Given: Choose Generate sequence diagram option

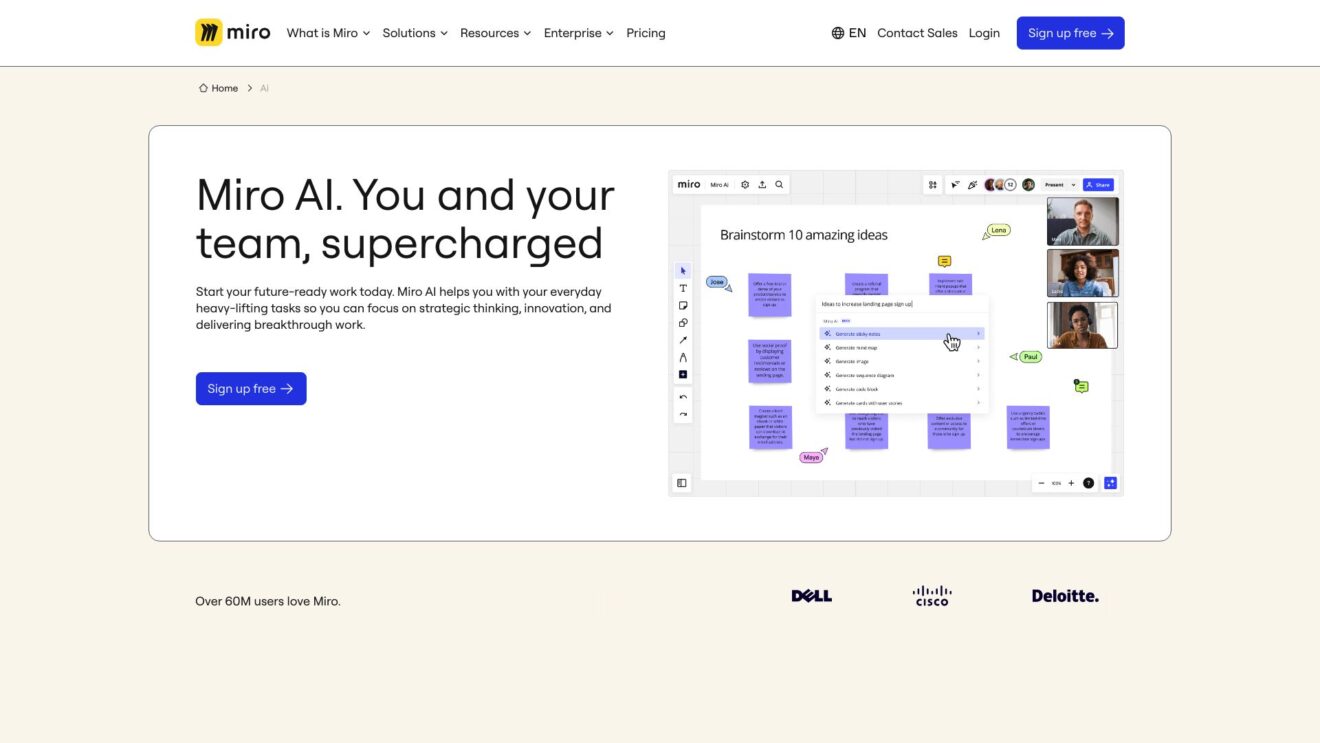Looking at the screenshot, I should click(901, 375).
